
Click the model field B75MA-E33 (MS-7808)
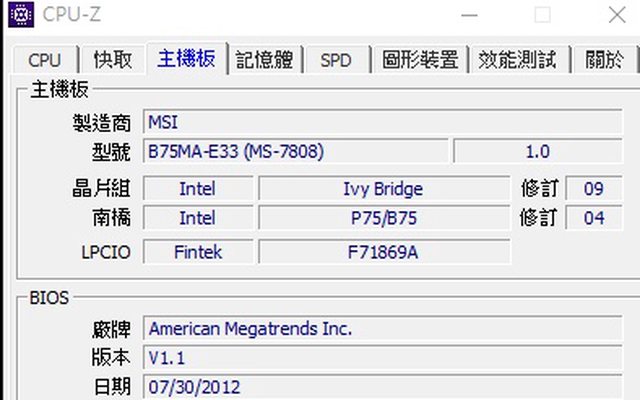coord(295,152)
